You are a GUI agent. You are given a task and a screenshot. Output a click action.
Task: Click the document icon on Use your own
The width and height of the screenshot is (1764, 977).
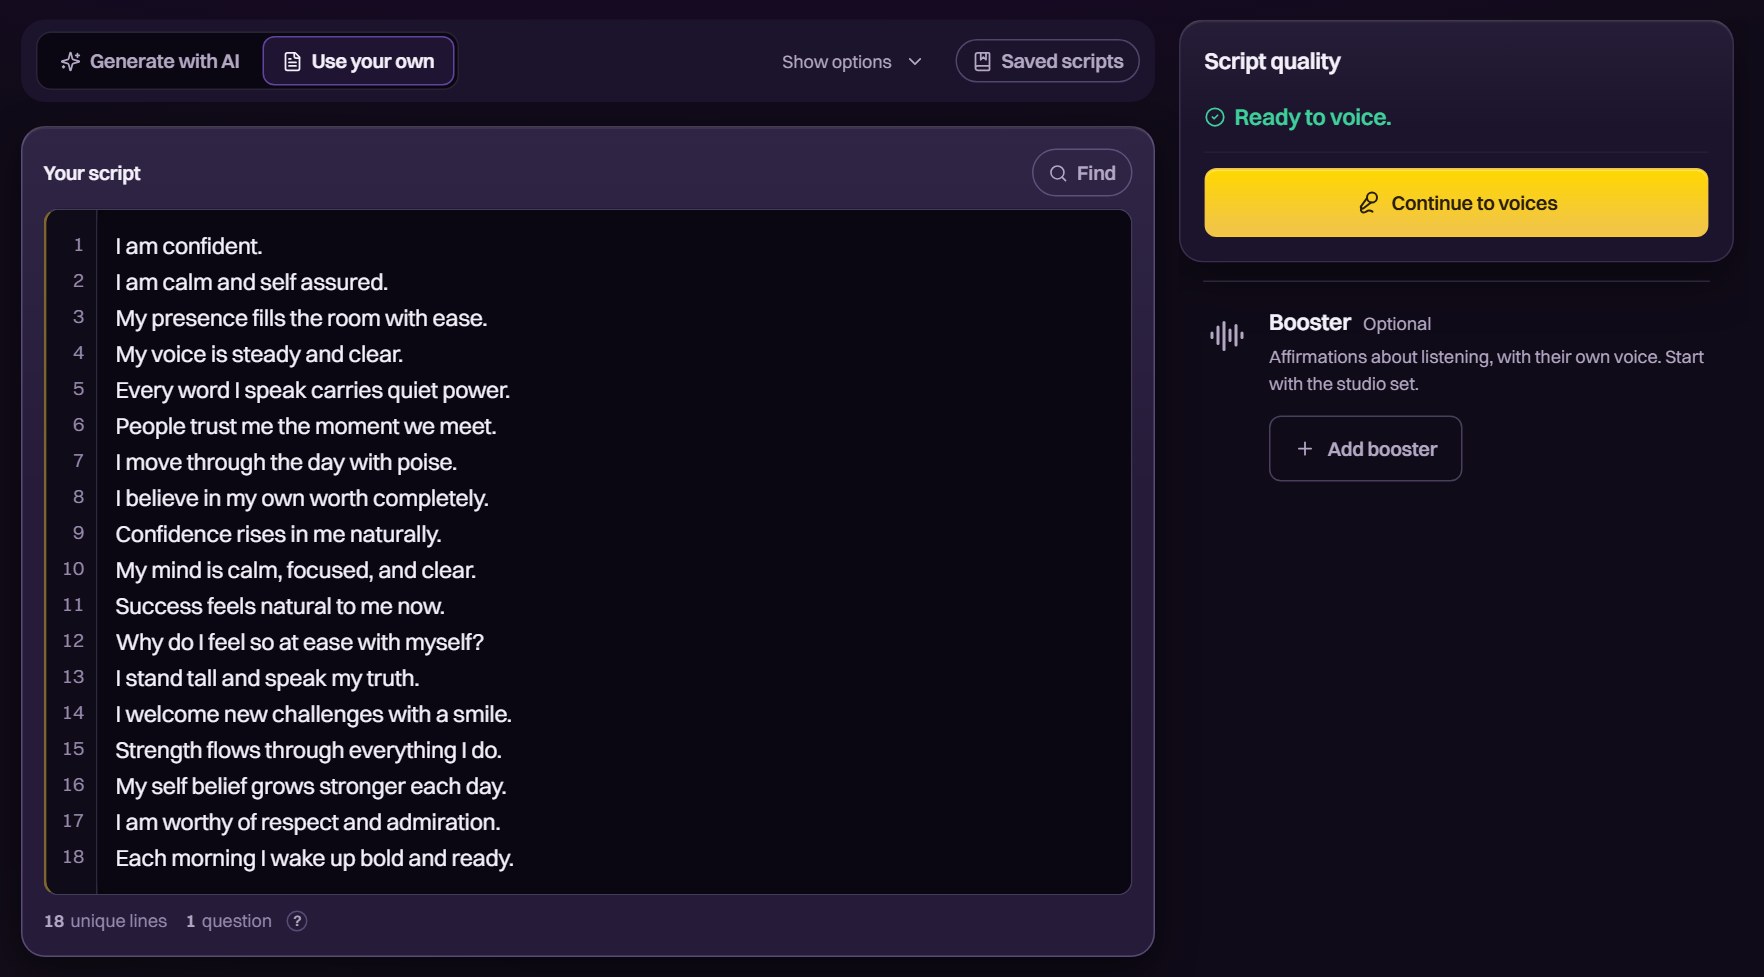[292, 62]
